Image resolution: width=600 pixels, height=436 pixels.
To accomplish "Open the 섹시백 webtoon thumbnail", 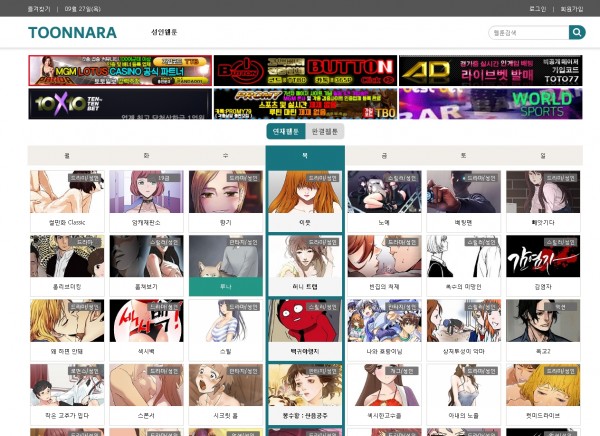I will [146, 321].
